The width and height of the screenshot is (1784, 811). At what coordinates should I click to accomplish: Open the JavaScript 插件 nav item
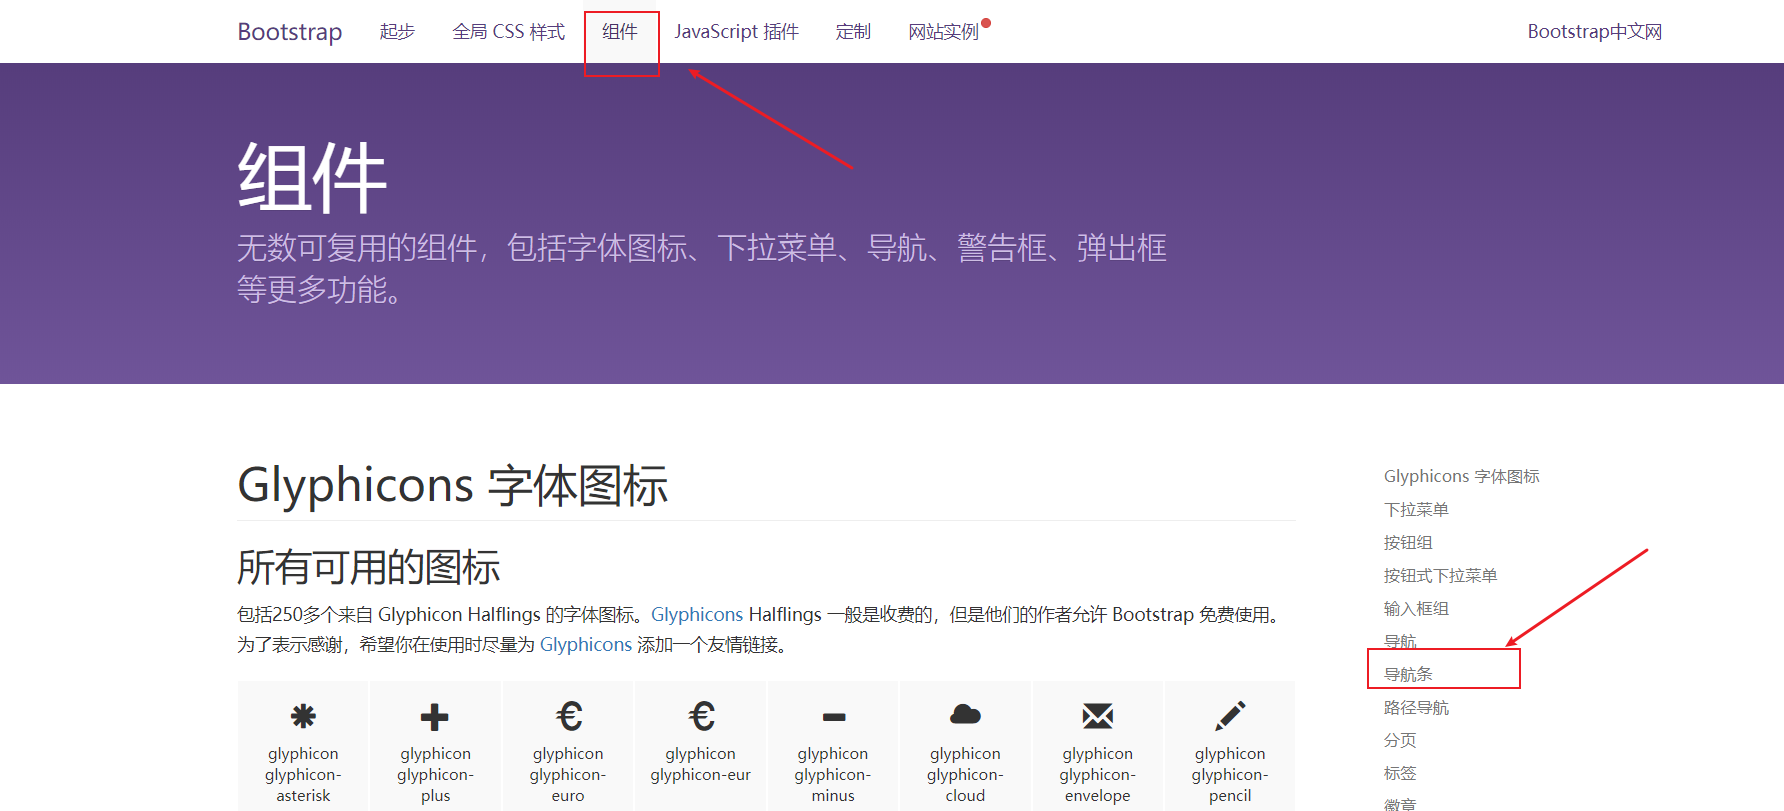click(x=737, y=32)
